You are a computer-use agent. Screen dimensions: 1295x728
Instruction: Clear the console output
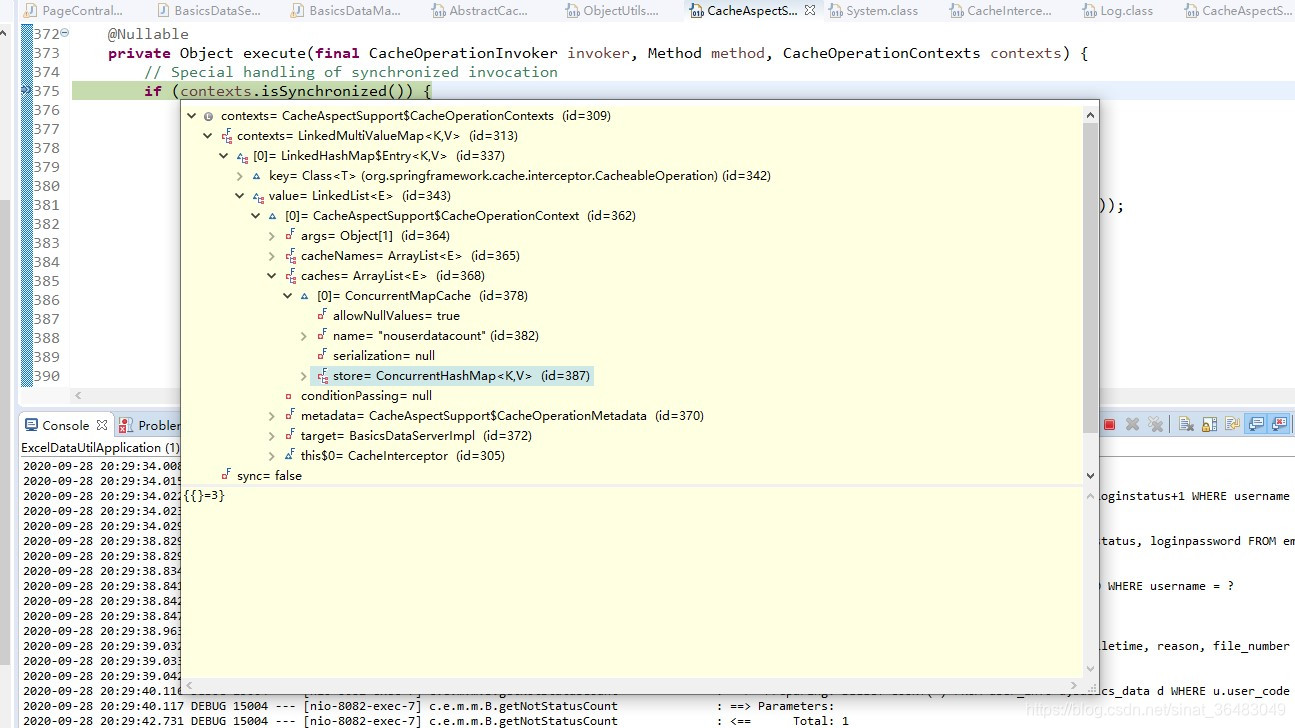(x=1185, y=424)
